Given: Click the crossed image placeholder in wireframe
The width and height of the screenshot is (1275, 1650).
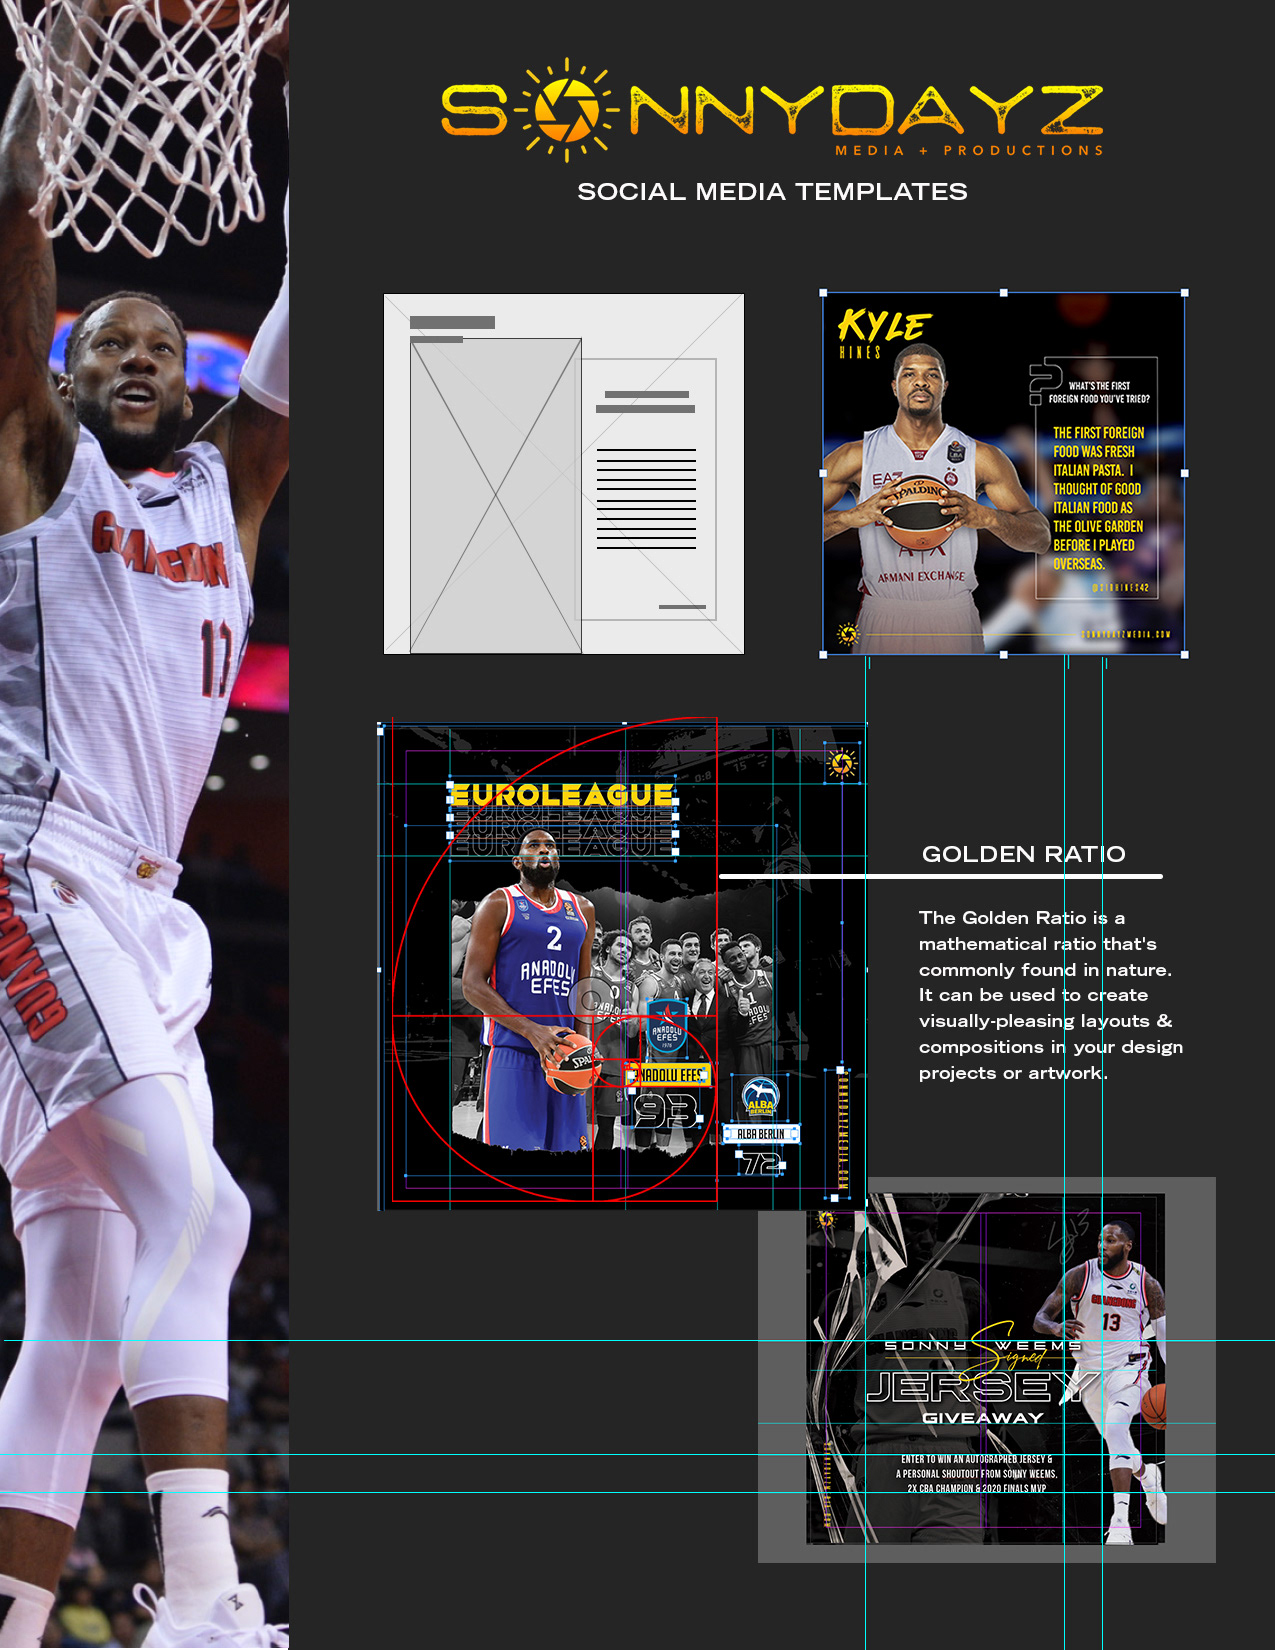Looking at the screenshot, I should 496,496.
